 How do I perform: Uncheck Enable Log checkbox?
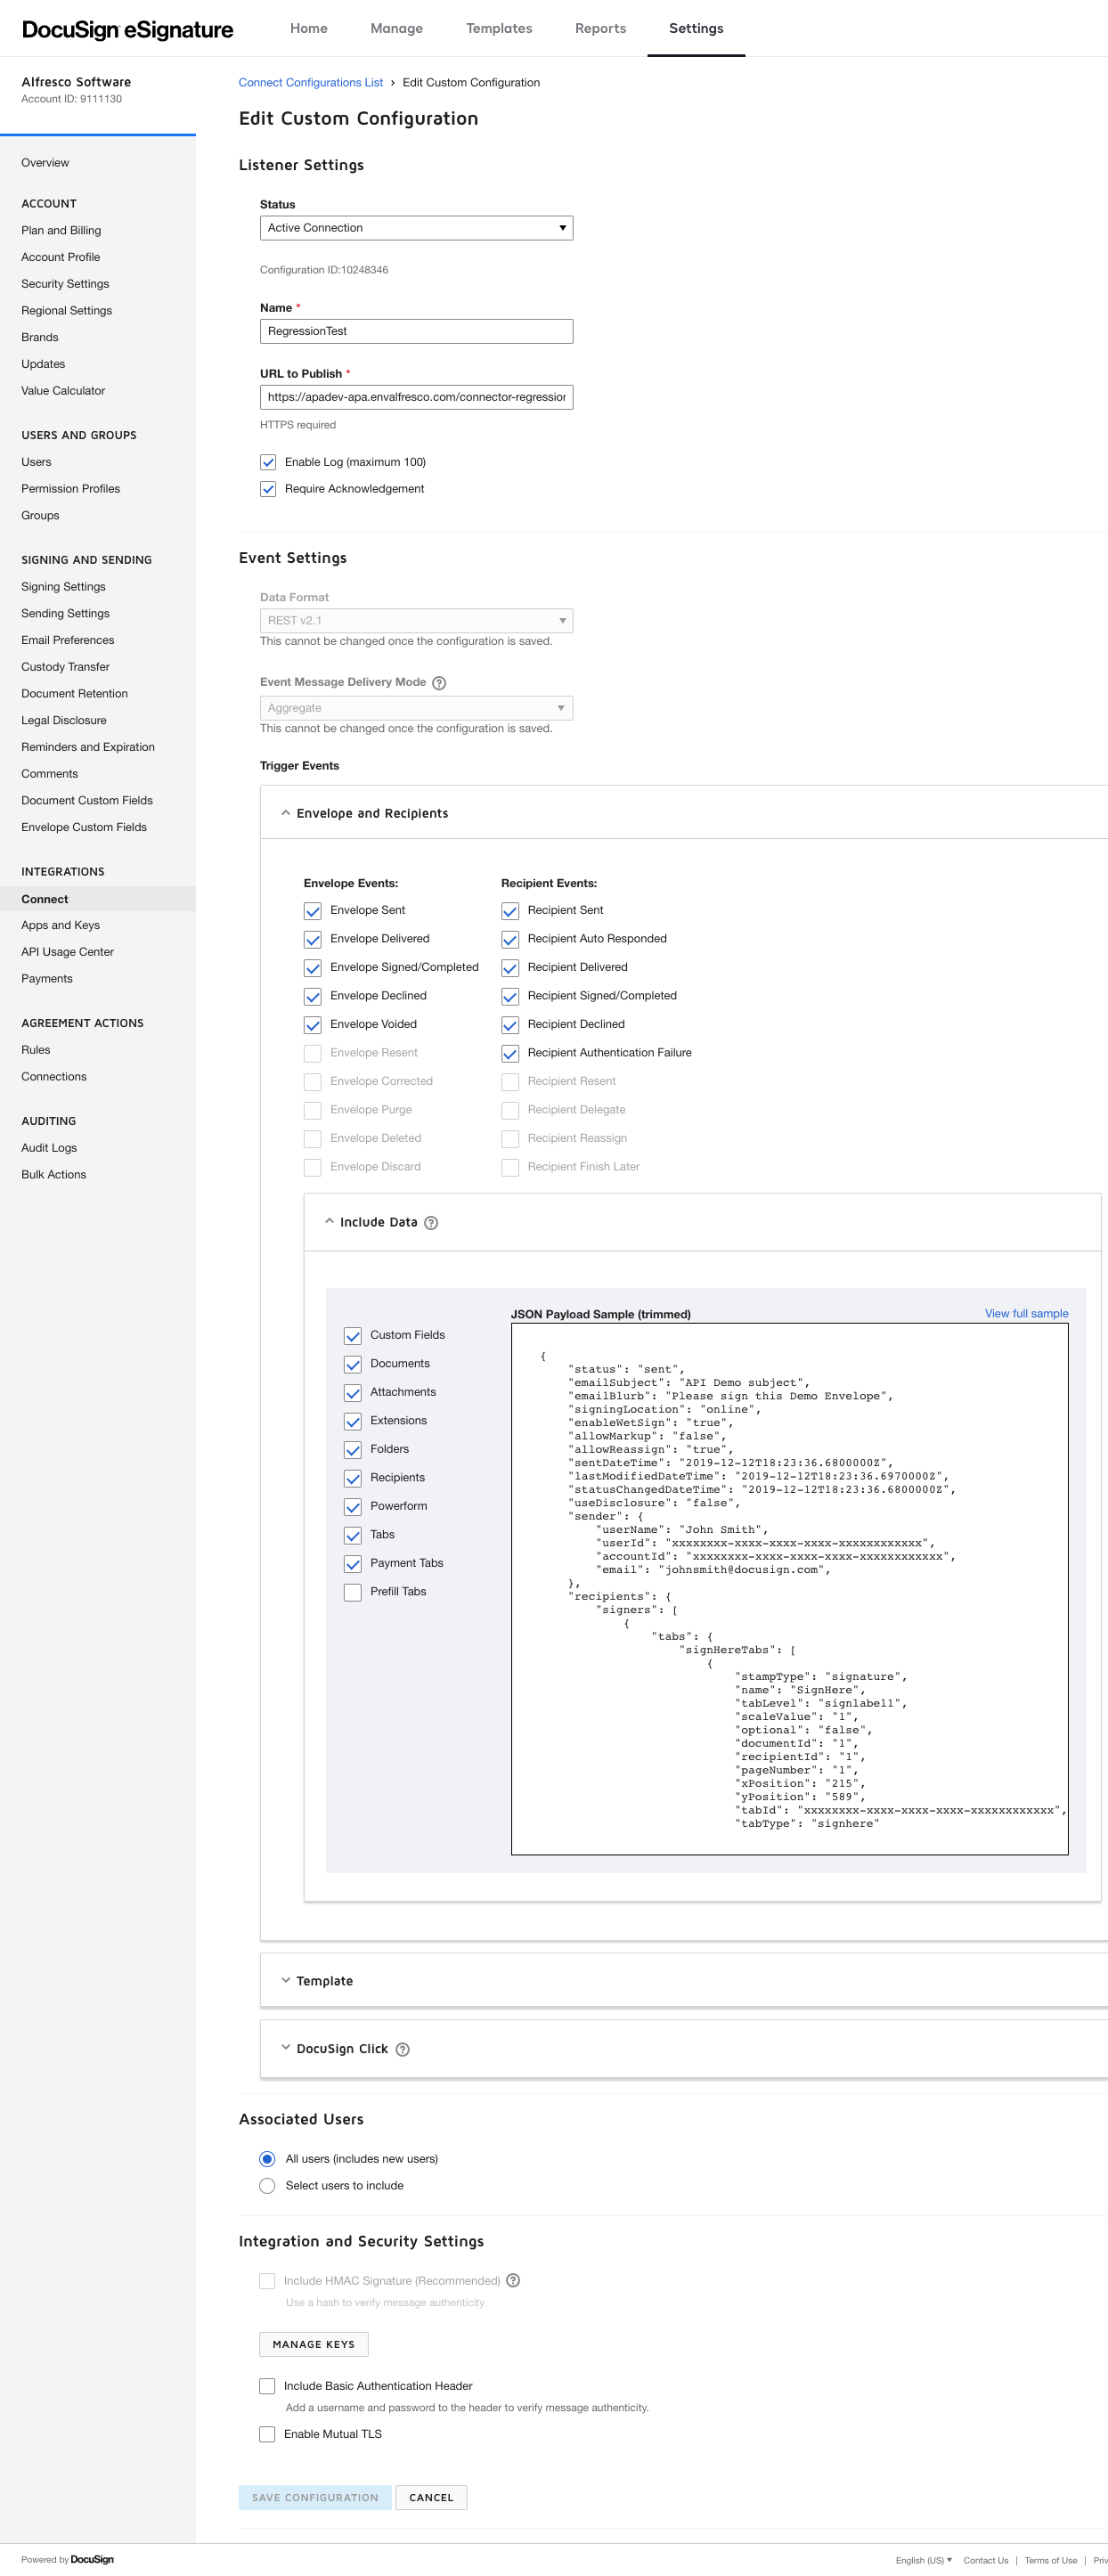(x=268, y=462)
